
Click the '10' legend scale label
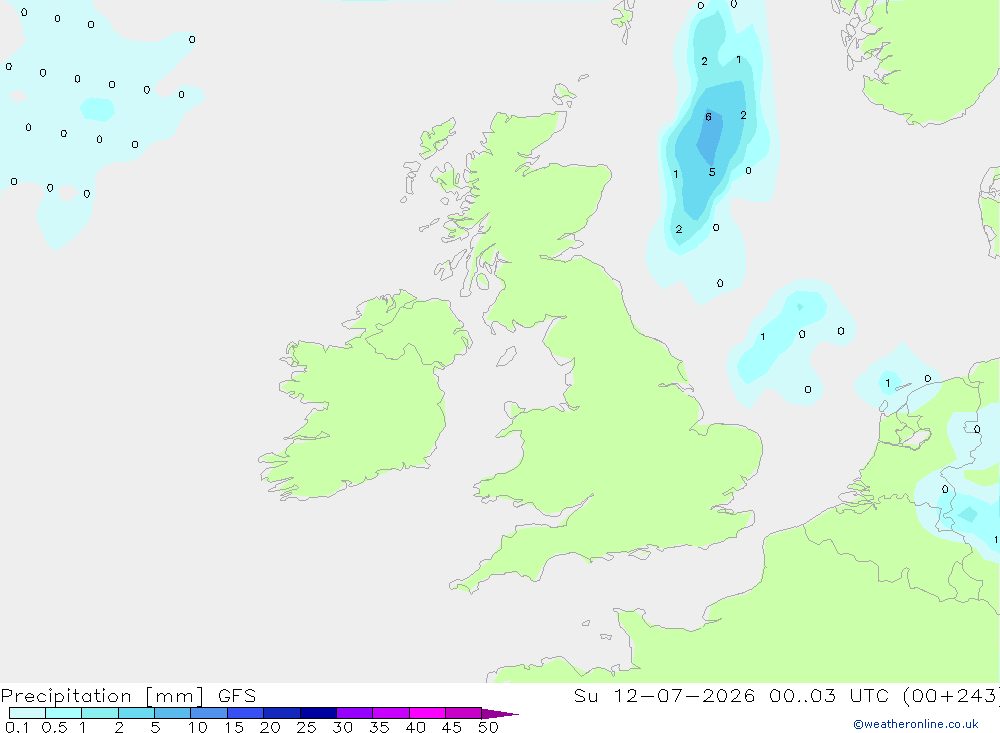(198, 727)
